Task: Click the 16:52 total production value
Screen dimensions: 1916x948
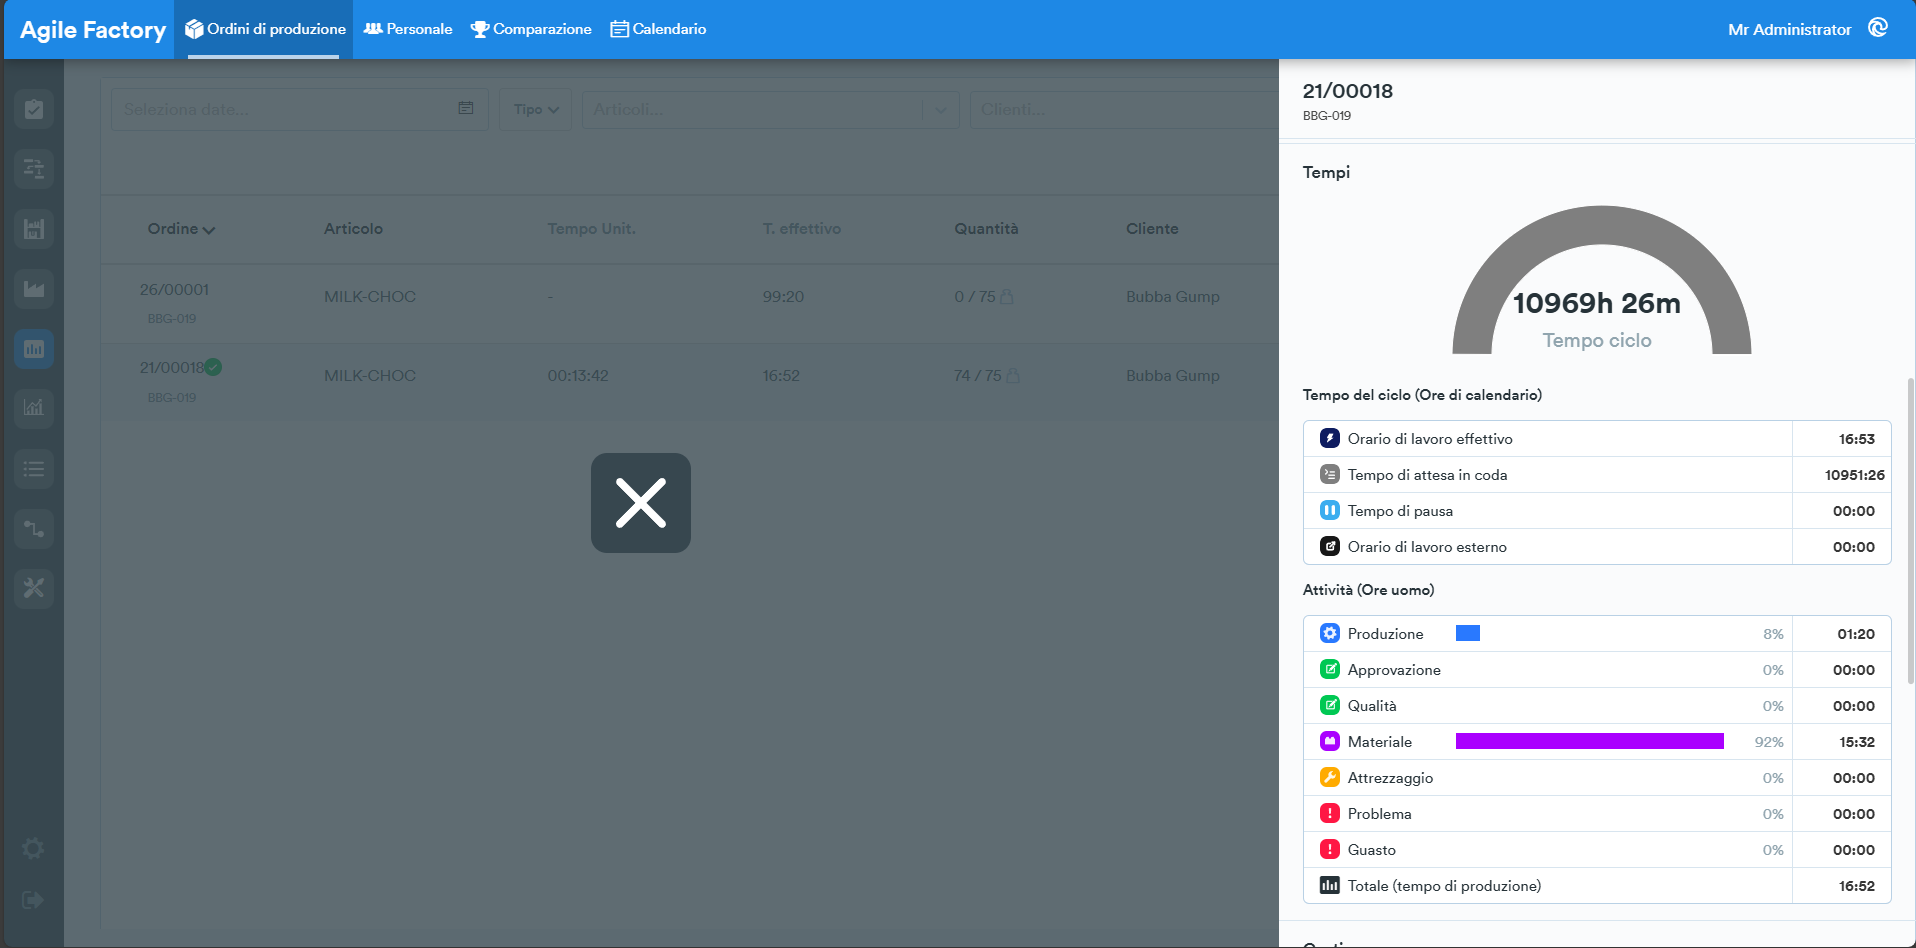Action: coord(1857,886)
